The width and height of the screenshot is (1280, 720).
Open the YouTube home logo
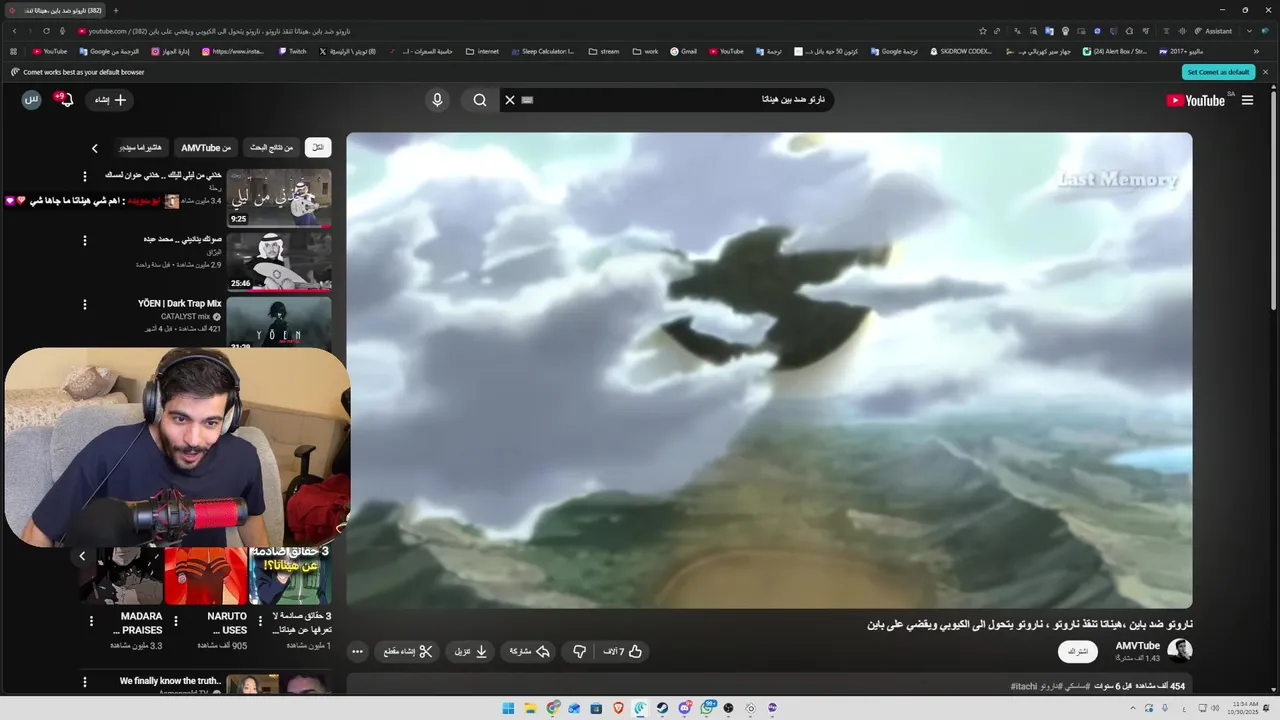pyautogui.click(x=1195, y=100)
